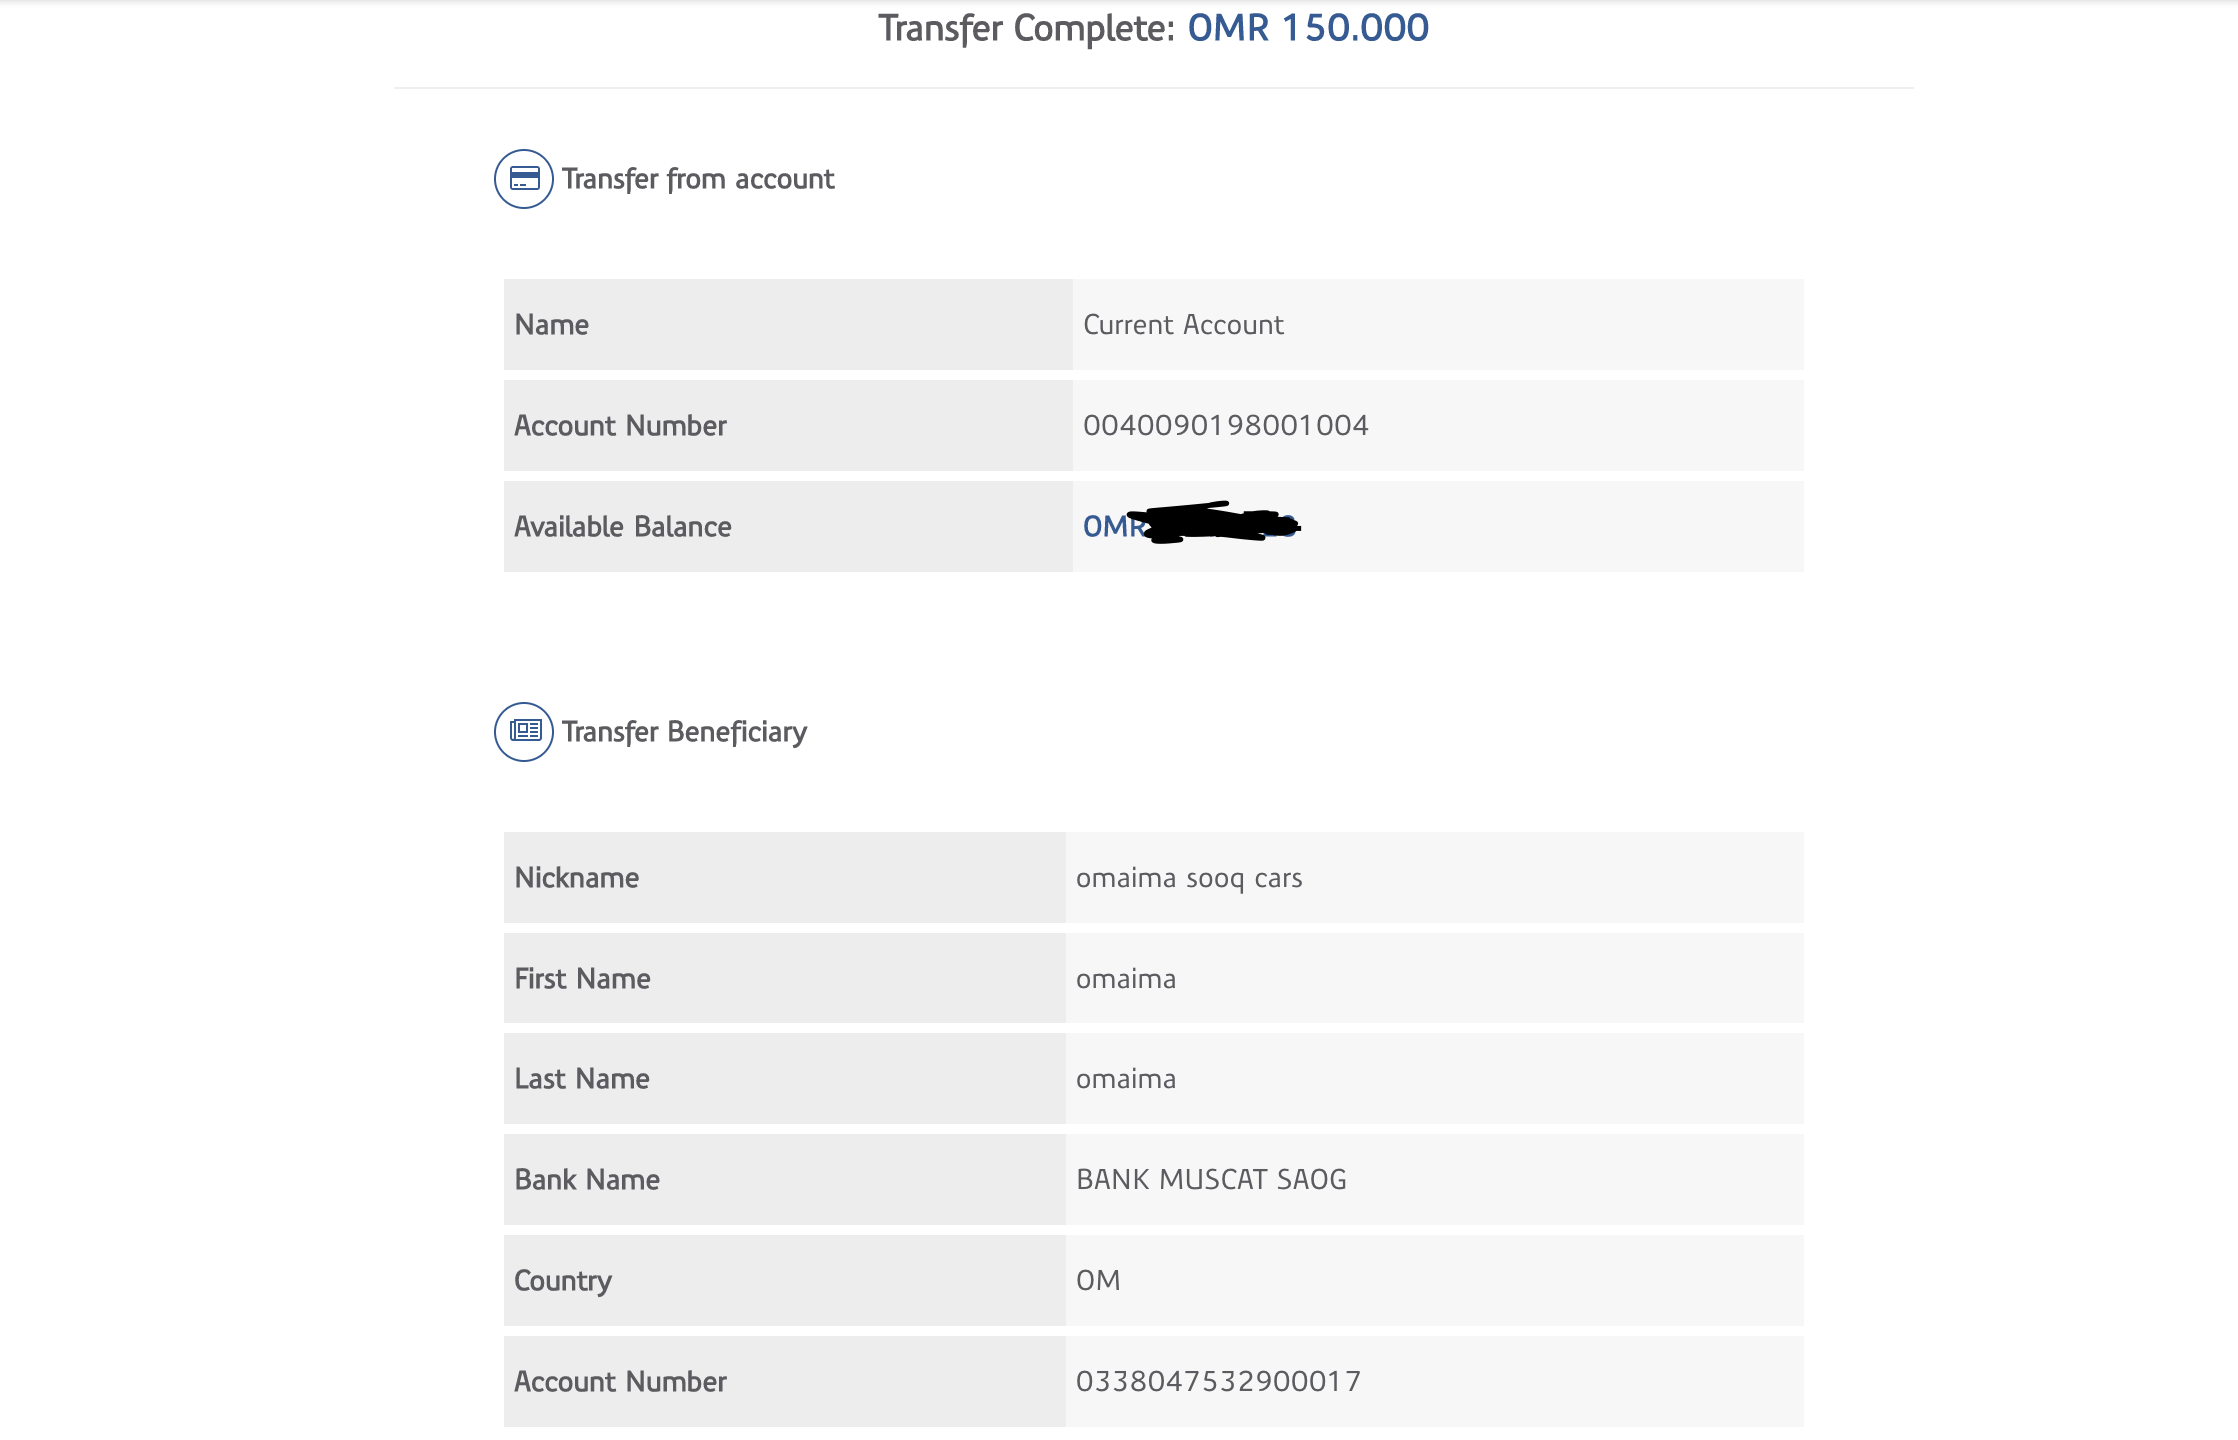Screen dimensions: 2238x1440
Task: Click the Transfer Complete heading text
Action: click(1026, 28)
